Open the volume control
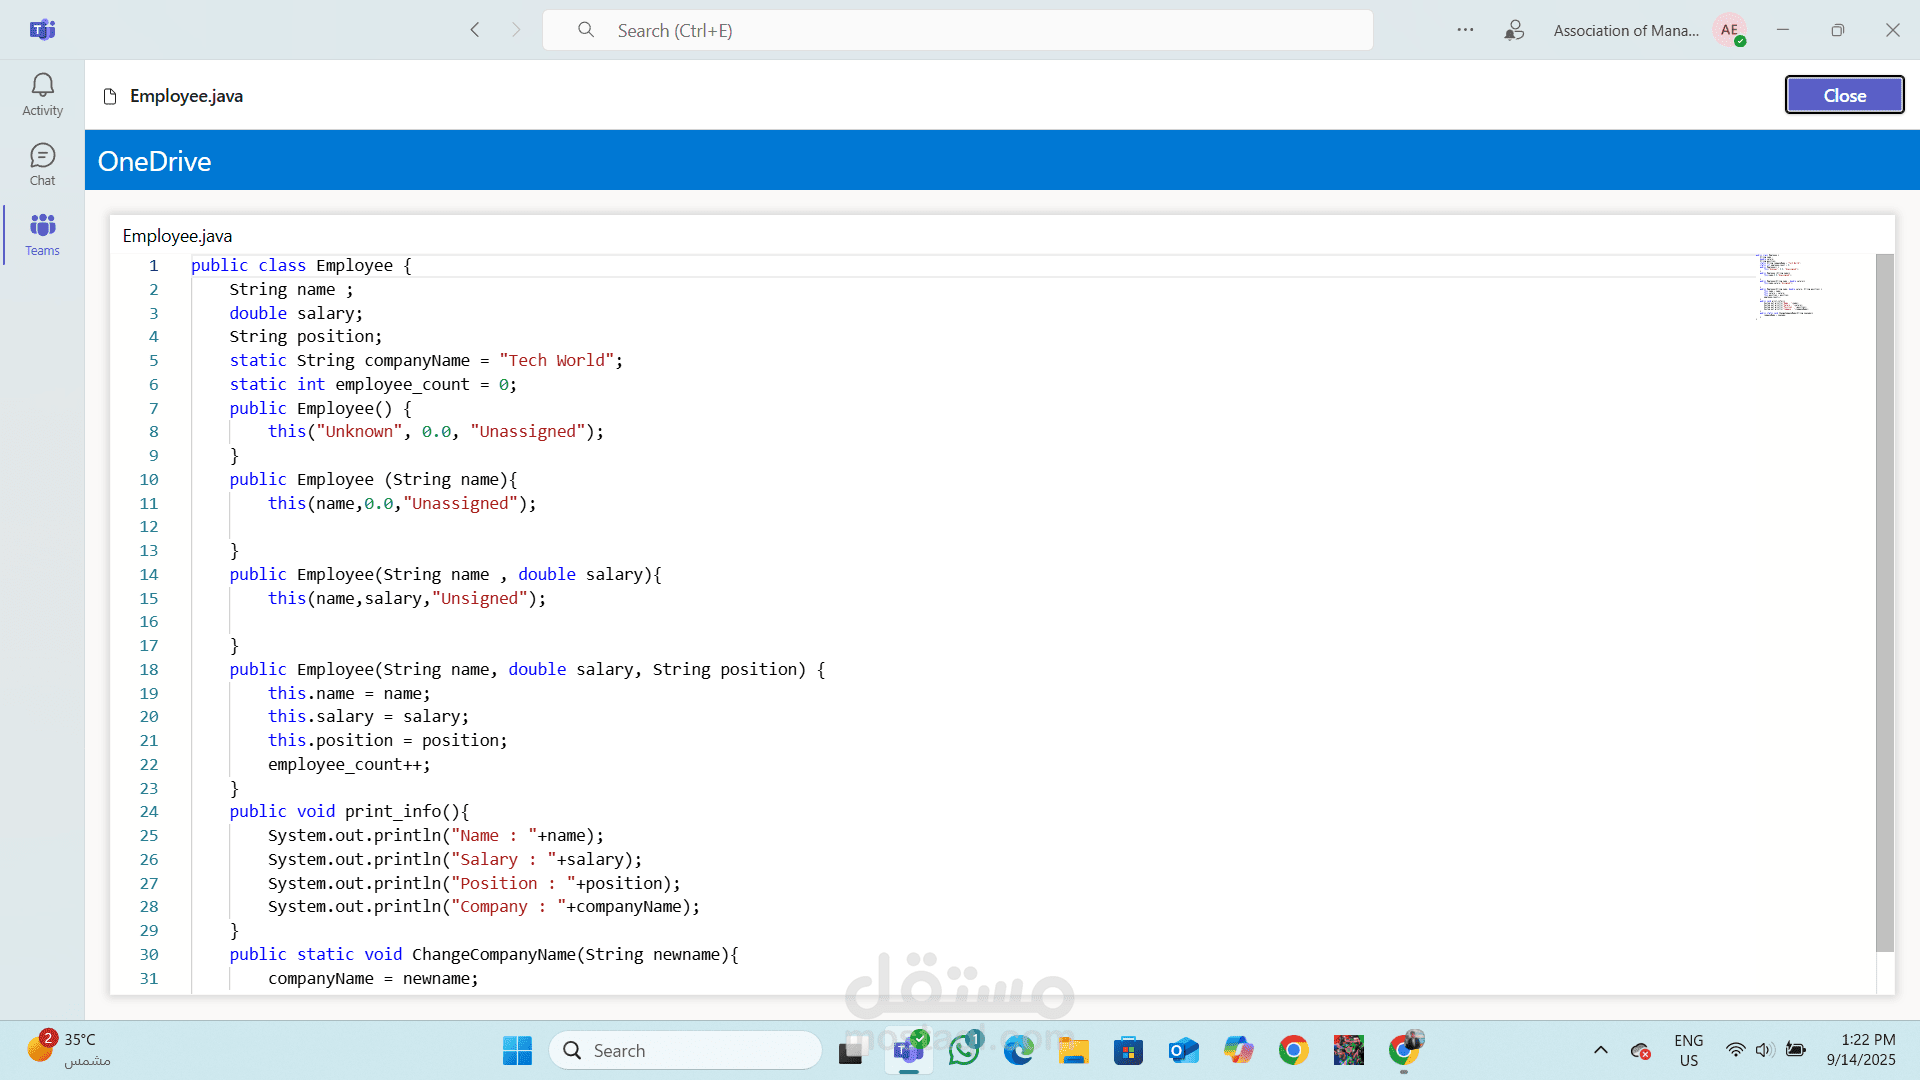1920x1080 pixels. pos(1765,1050)
